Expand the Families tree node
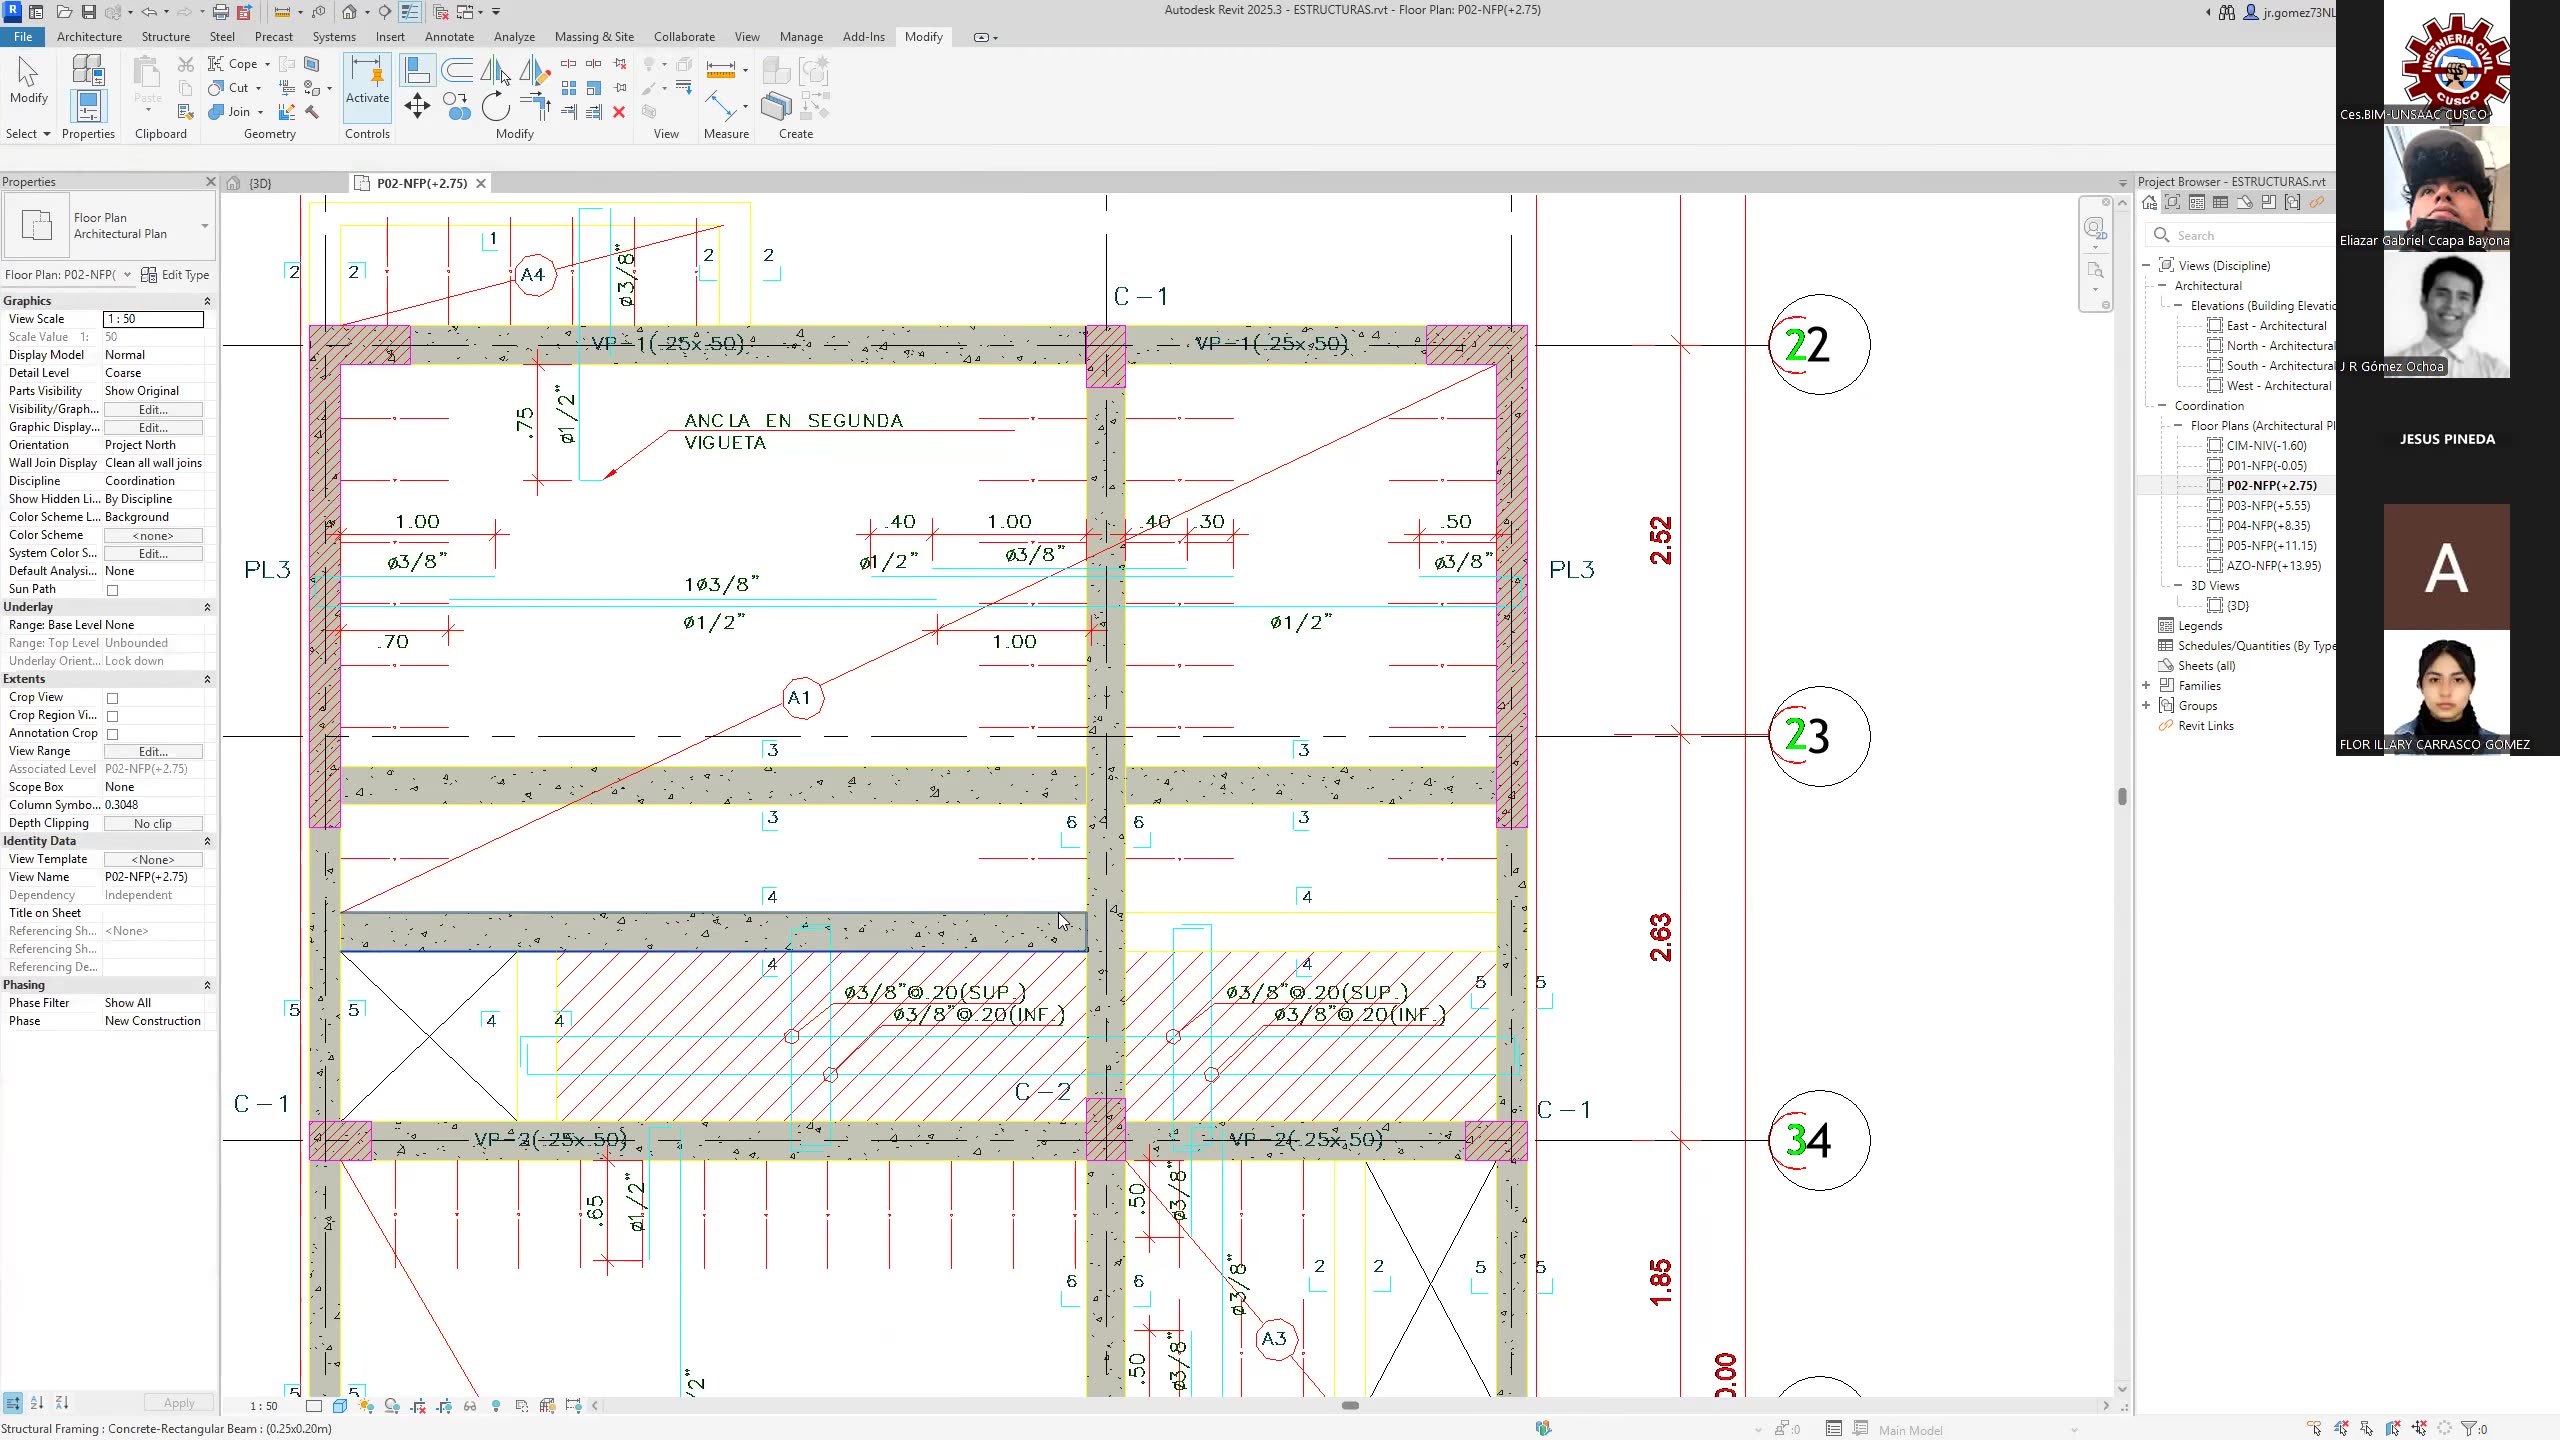The width and height of the screenshot is (2560, 1440). point(2146,686)
